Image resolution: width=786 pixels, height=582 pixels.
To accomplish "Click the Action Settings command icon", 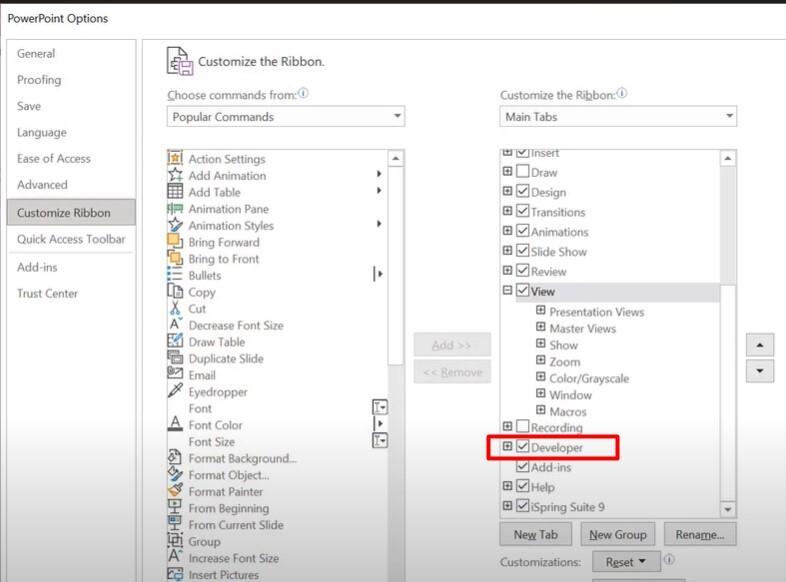I will point(175,158).
